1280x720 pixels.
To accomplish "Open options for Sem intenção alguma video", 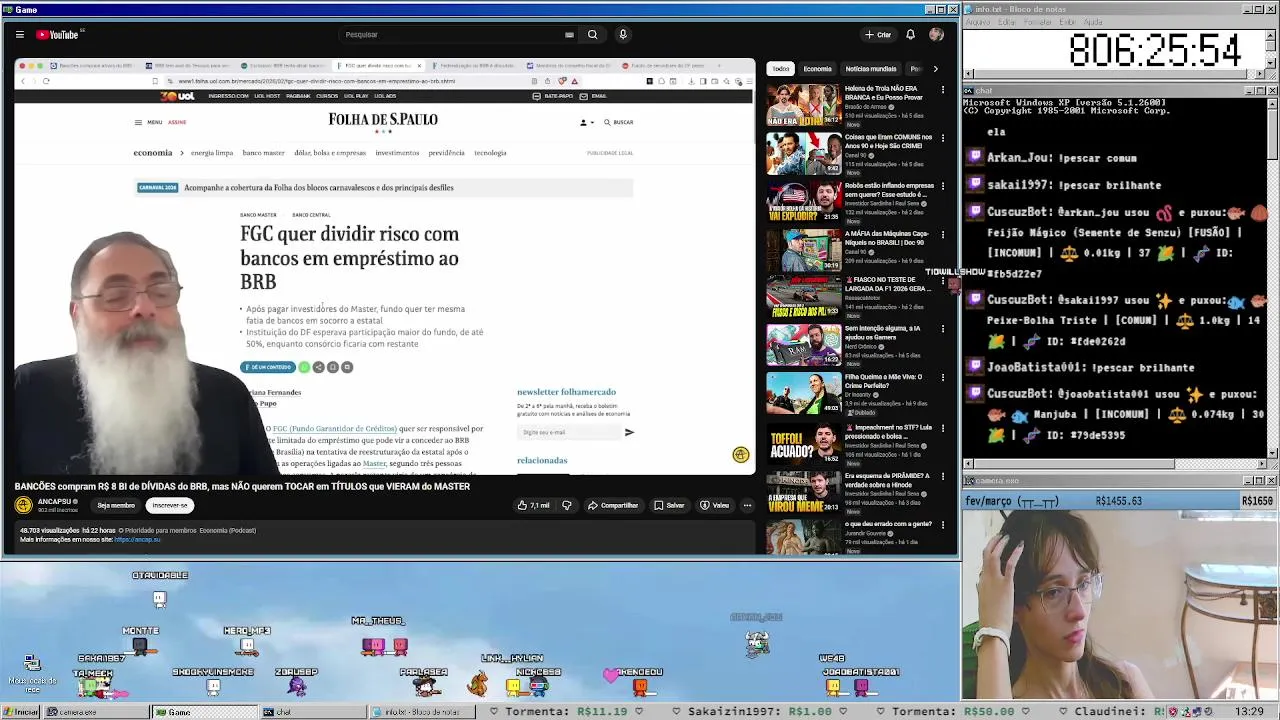I will point(942,329).
